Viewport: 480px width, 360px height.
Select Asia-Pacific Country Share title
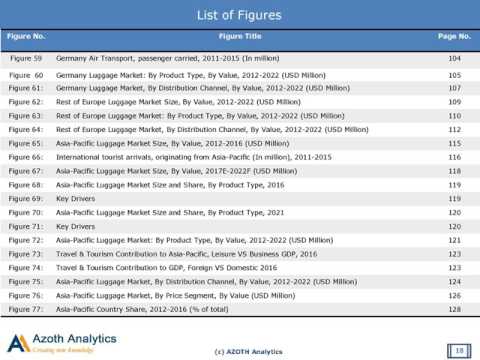pos(142,310)
